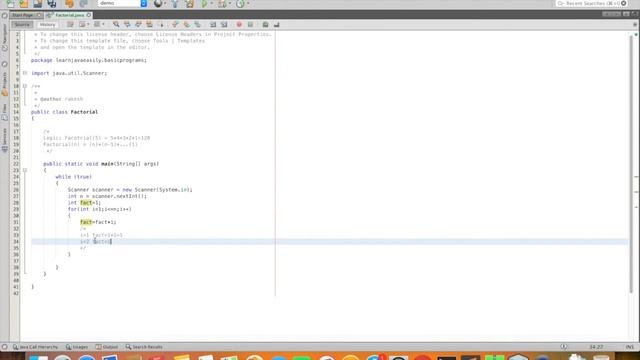Maximize the editor window
The image size is (640, 360).
(x=634, y=14)
